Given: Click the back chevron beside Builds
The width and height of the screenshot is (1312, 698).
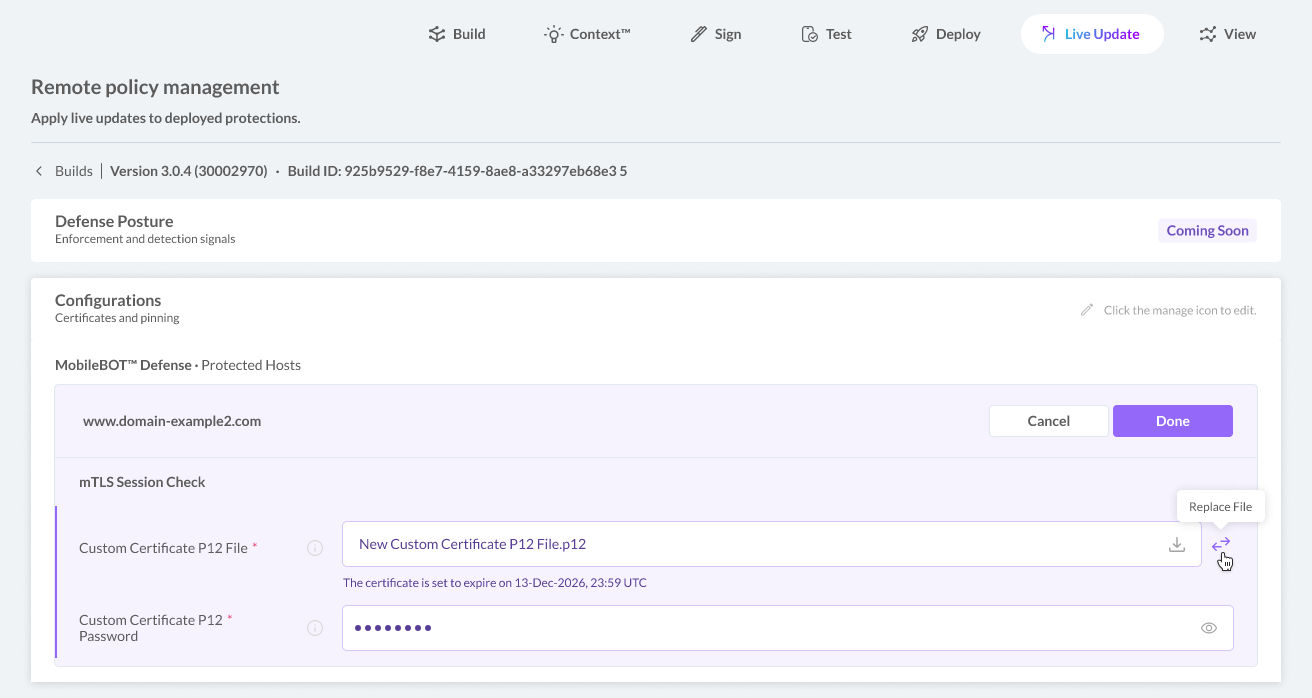Looking at the screenshot, I should coord(39,171).
